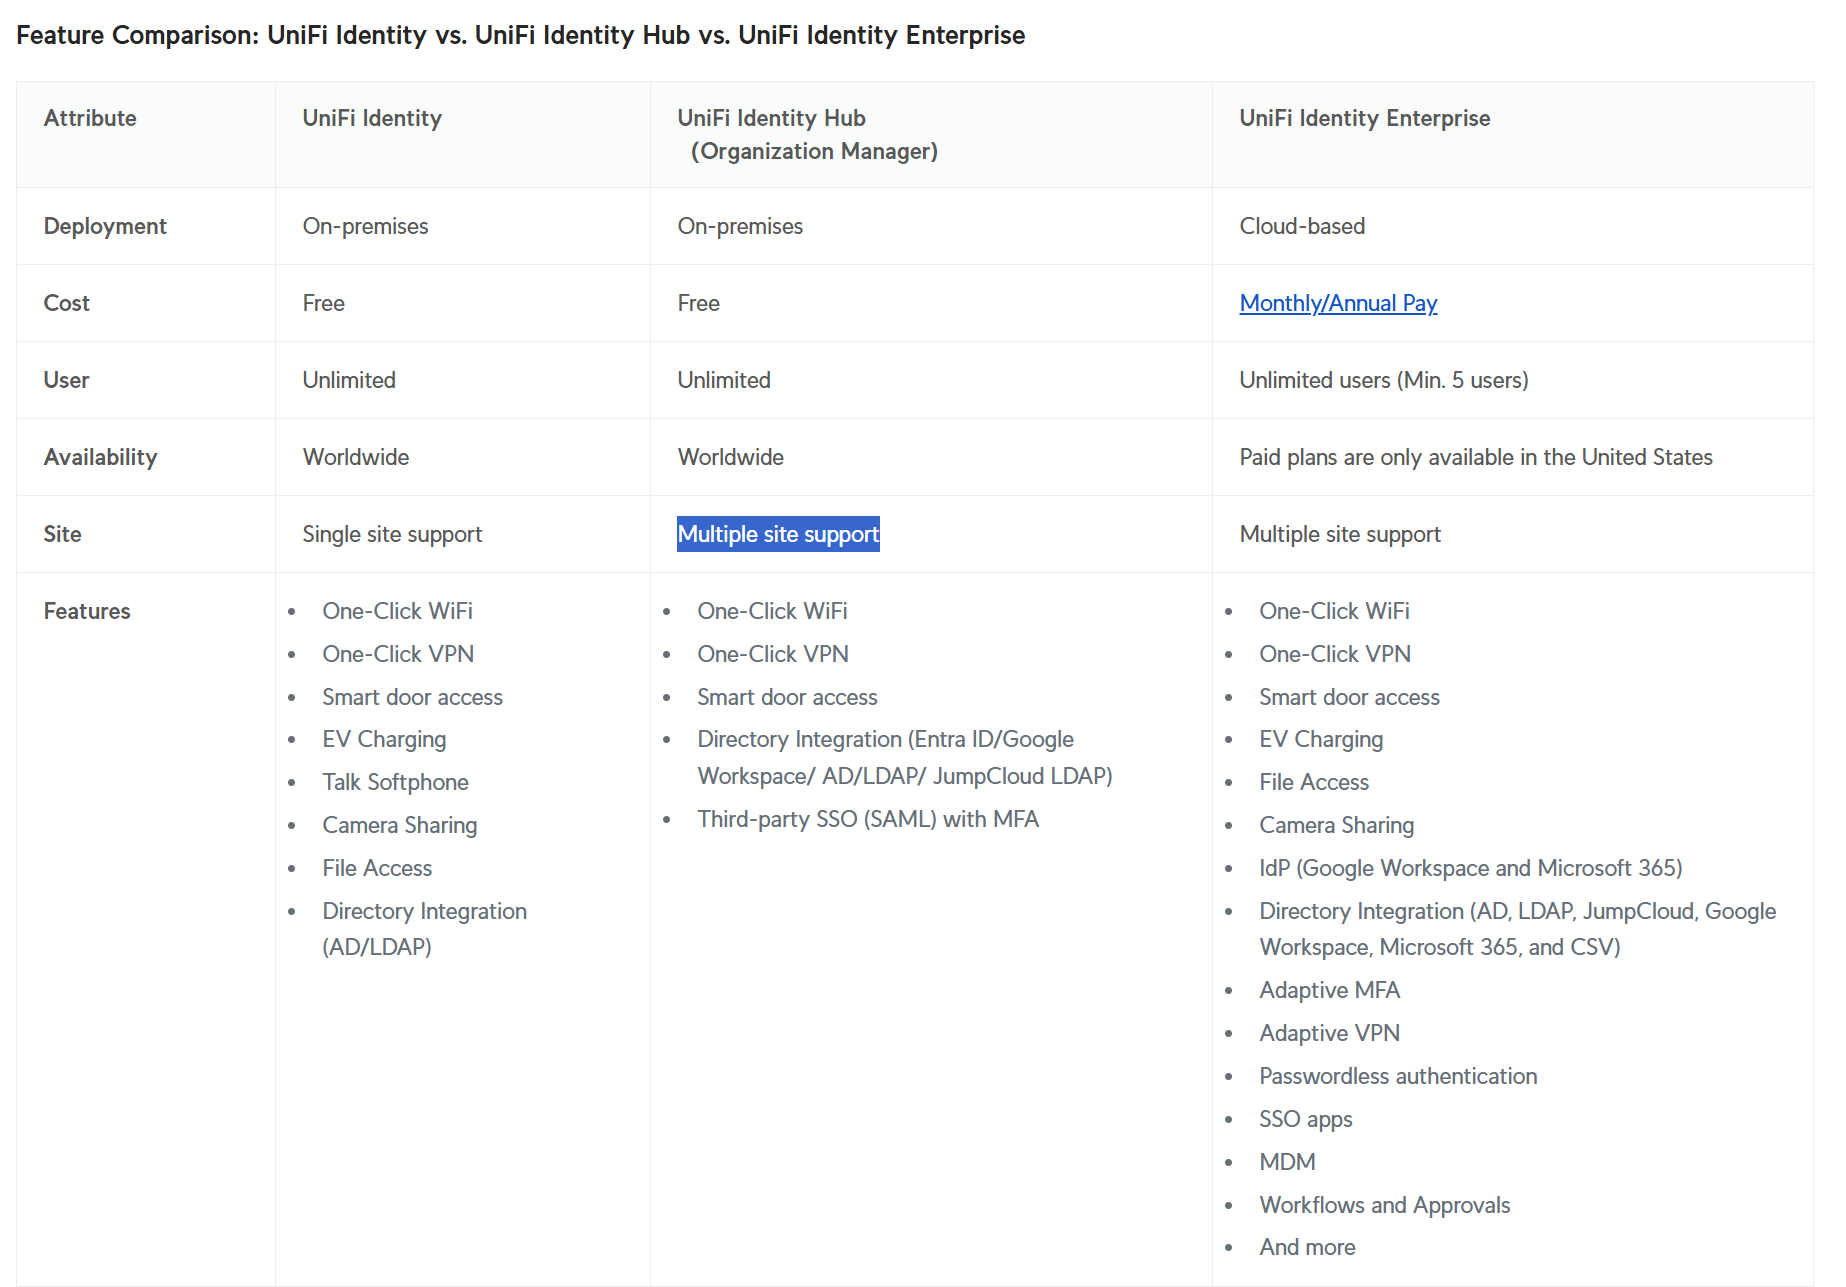The width and height of the screenshot is (1846, 1287).
Task: Select the MDM feature item
Action: point(1287,1162)
